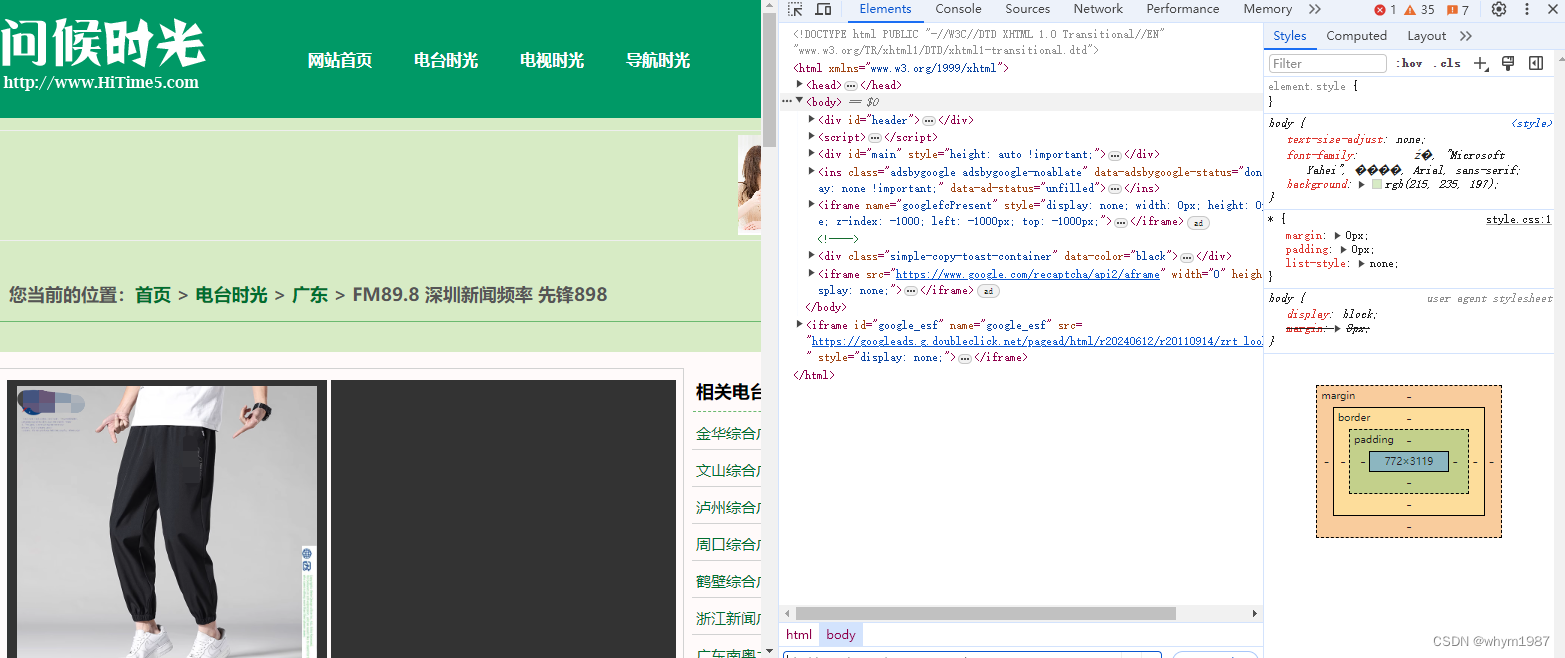Click the Styles Filter input field

pyautogui.click(x=1327, y=63)
